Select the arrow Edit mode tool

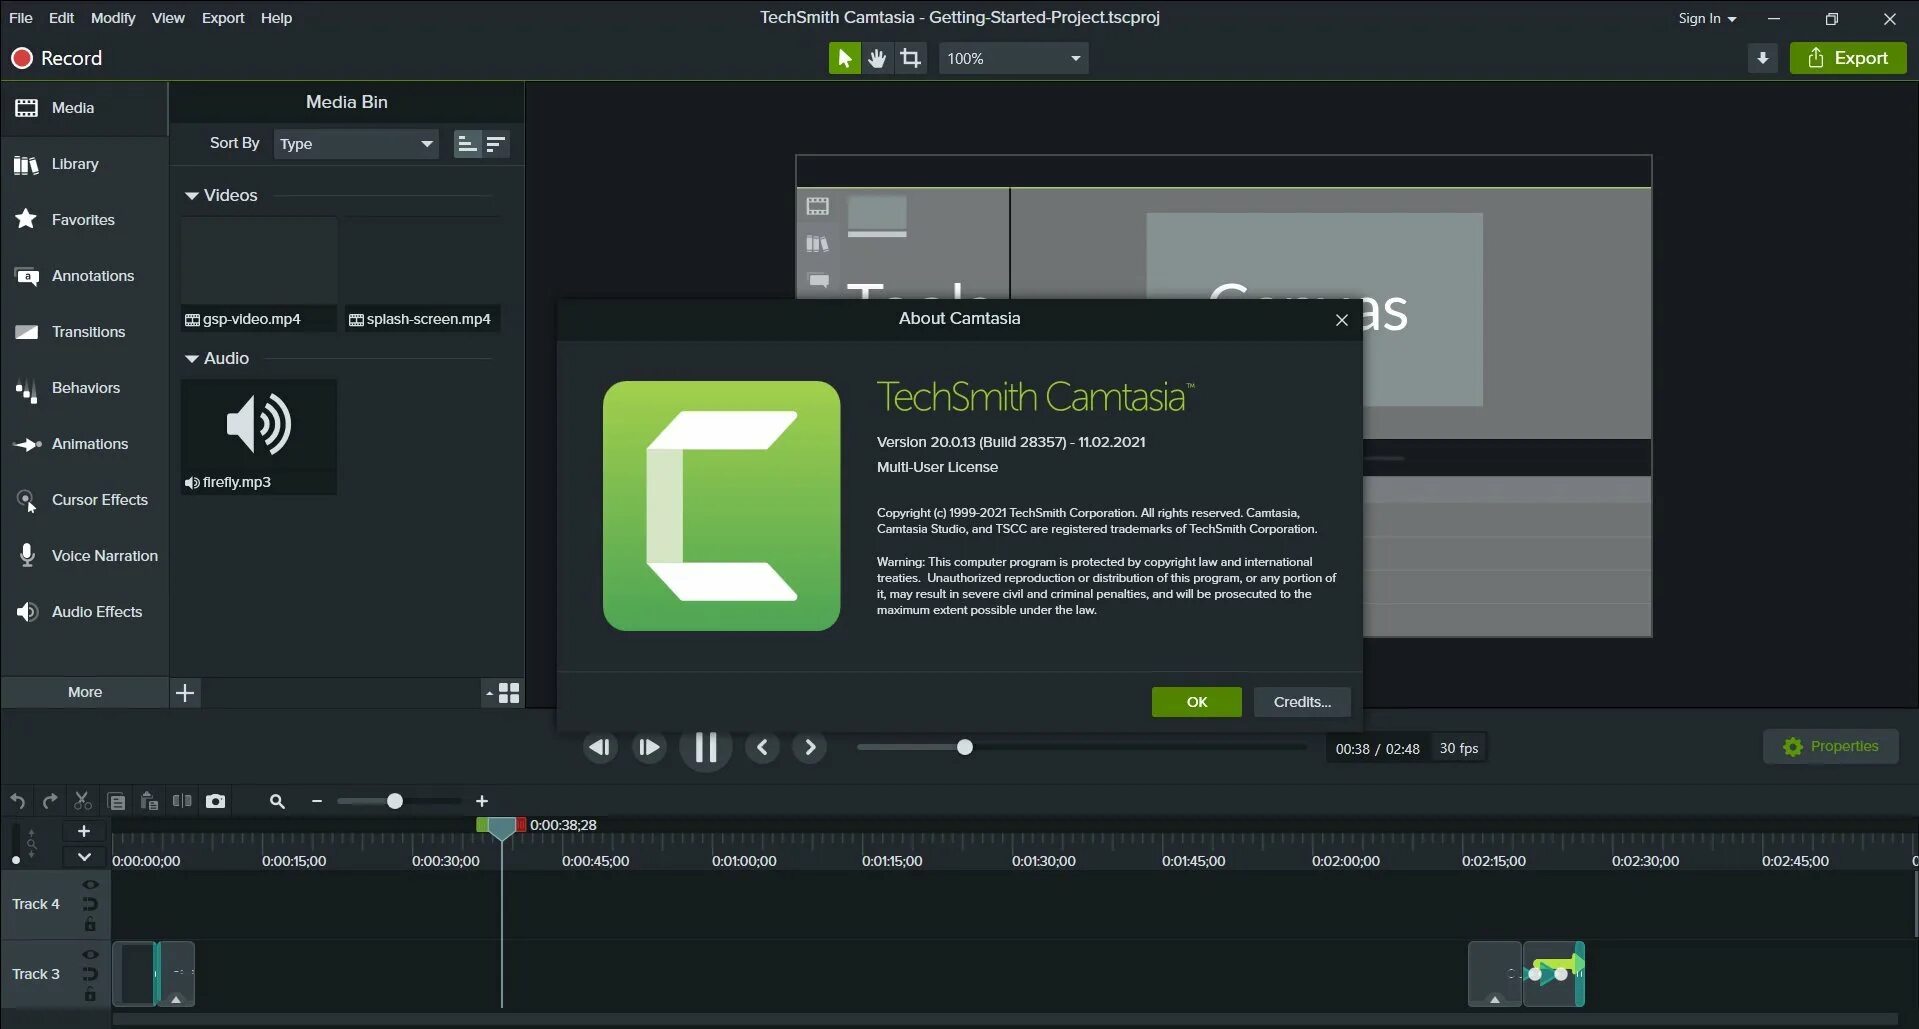pos(844,58)
